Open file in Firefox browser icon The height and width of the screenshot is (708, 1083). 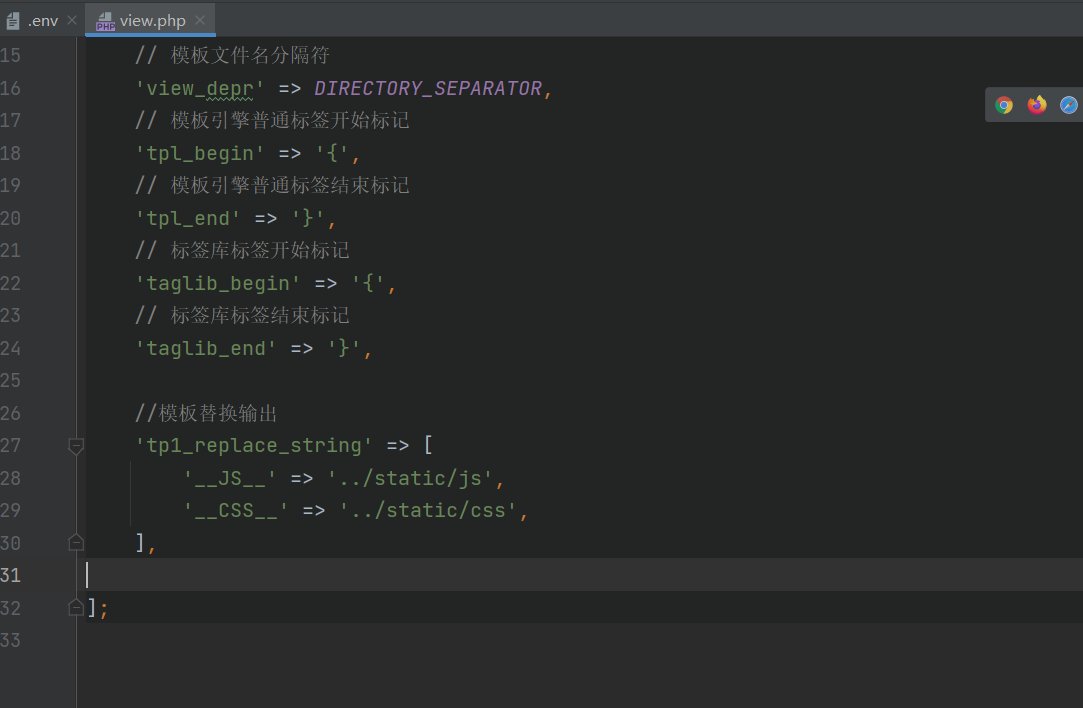coord(1036,105)
